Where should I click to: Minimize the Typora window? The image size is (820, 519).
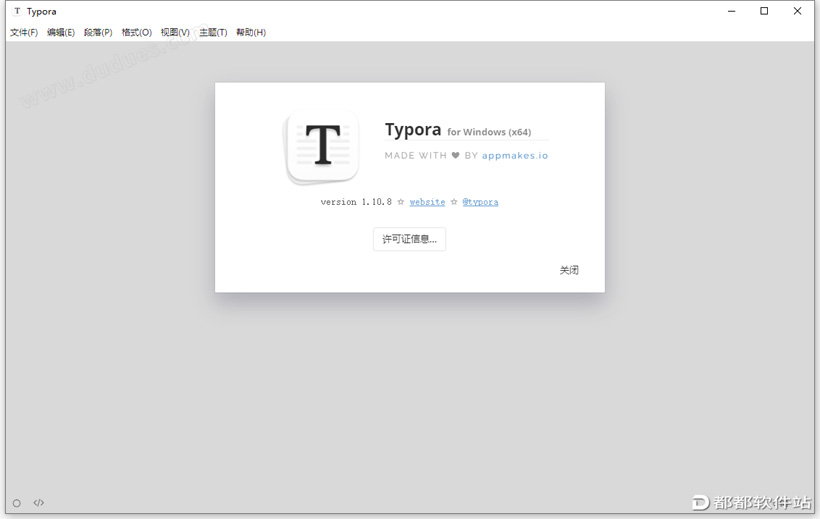(732, 11)
